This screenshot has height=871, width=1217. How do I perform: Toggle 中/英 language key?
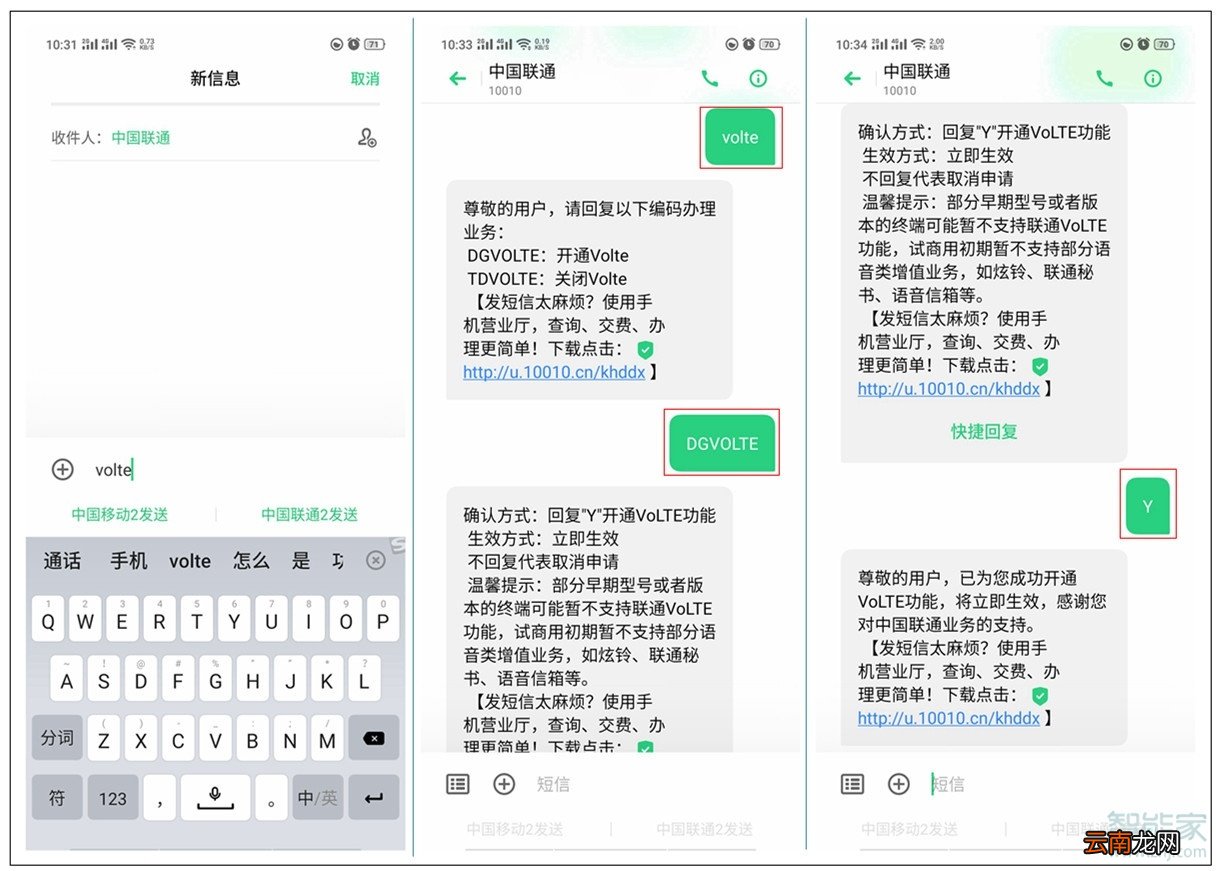[318, 797]
